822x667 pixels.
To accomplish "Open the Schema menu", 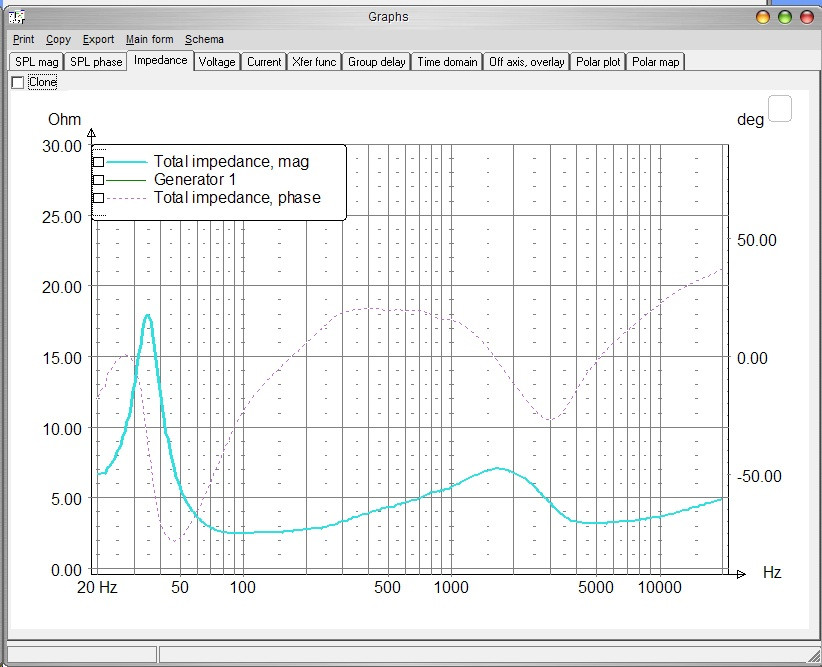I will (204, 39).
